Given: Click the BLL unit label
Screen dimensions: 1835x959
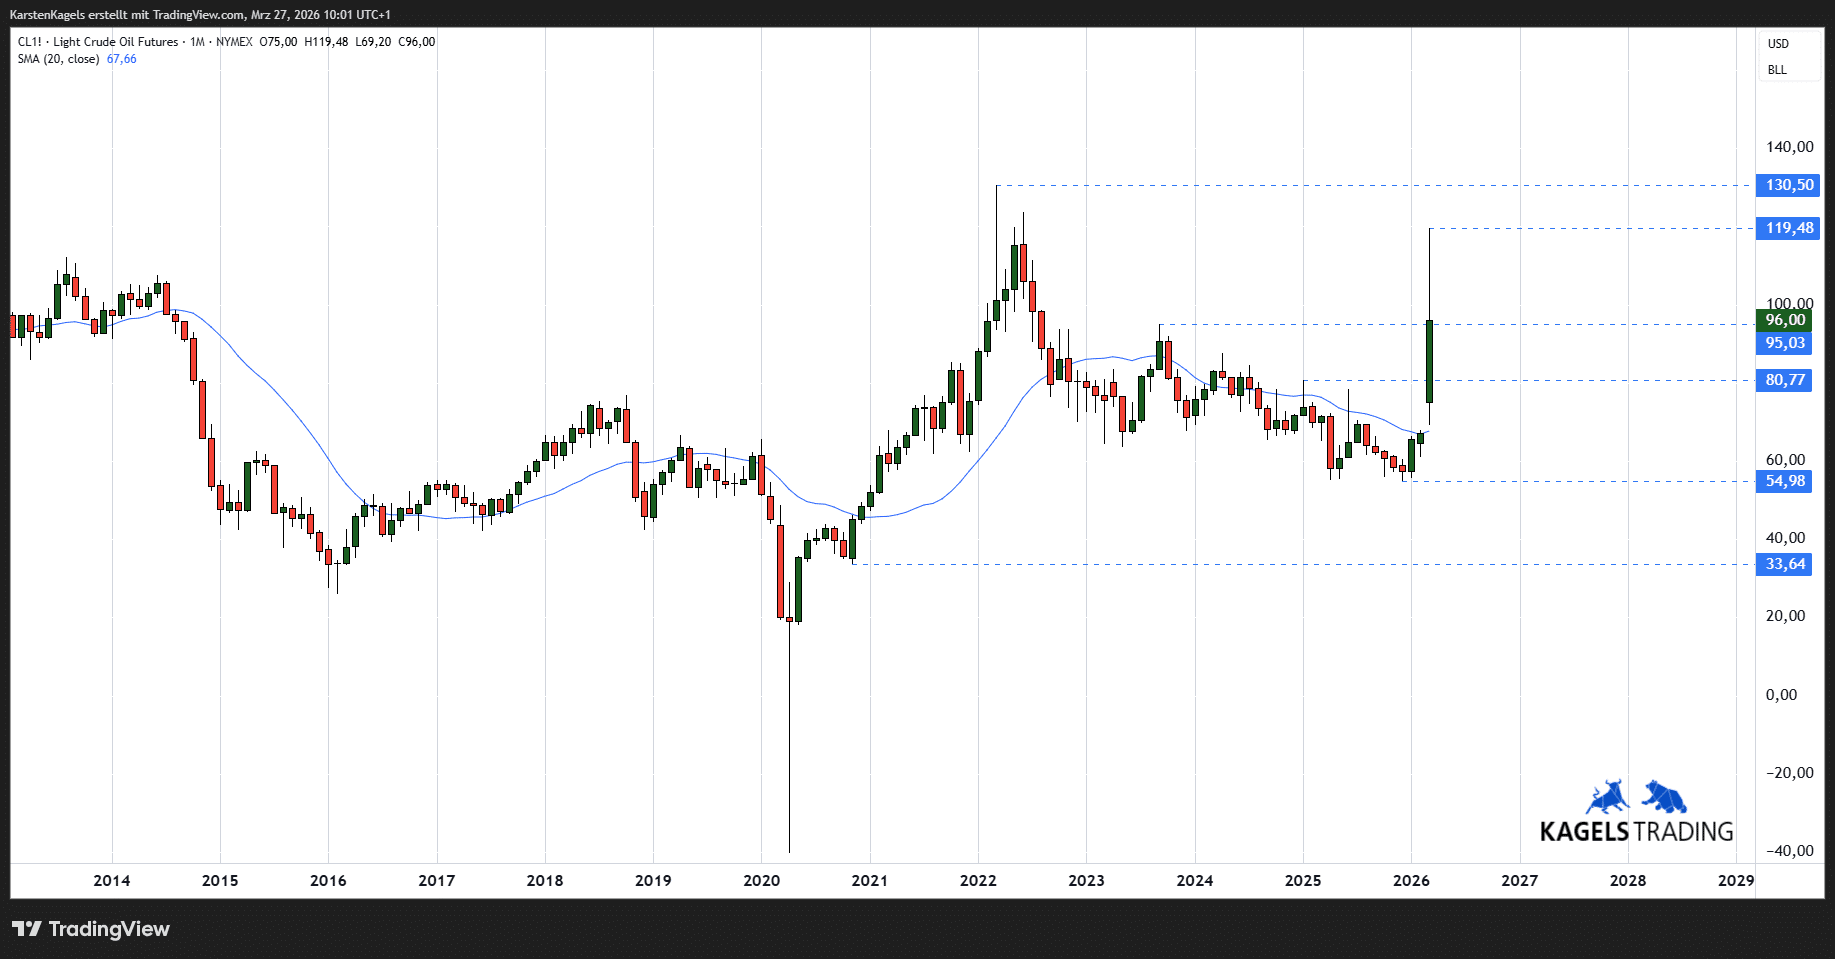Looking at the screenshot, I should pyautogui.click(x=1777, y=70).
